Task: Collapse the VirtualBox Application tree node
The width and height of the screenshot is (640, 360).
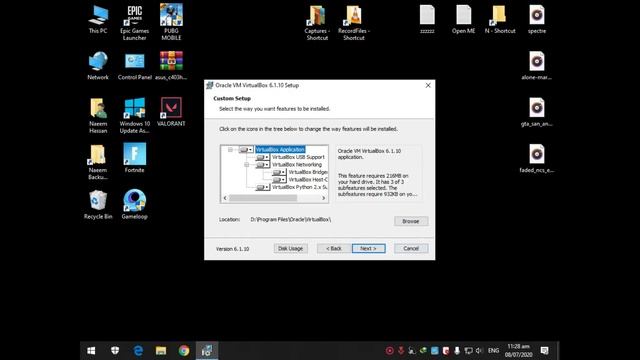Action: [x=230, y=150]
